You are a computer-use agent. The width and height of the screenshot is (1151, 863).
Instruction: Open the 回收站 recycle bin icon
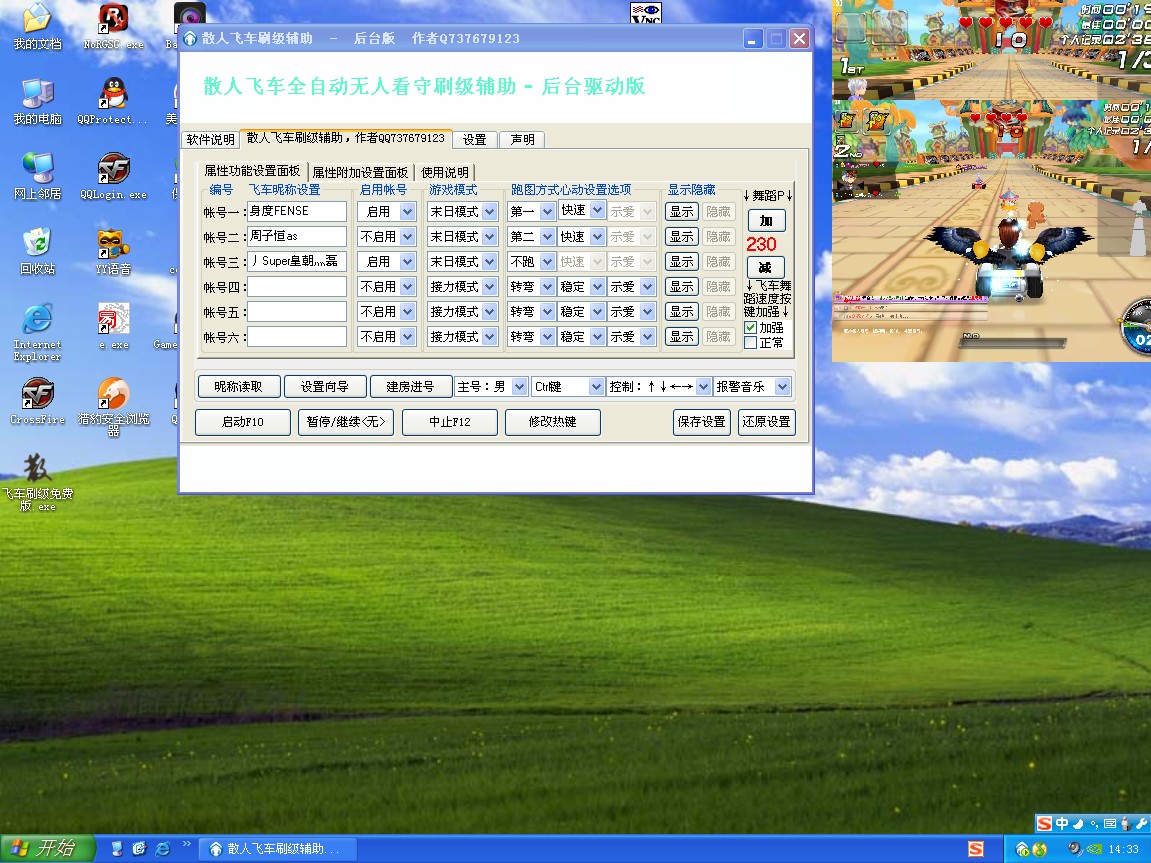pos(37,251)
